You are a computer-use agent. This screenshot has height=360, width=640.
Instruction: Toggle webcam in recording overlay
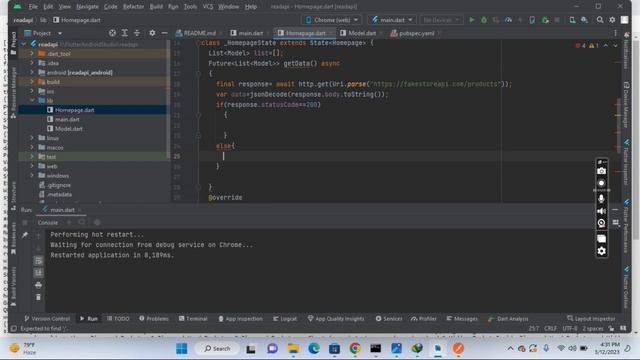coord(601,223)
